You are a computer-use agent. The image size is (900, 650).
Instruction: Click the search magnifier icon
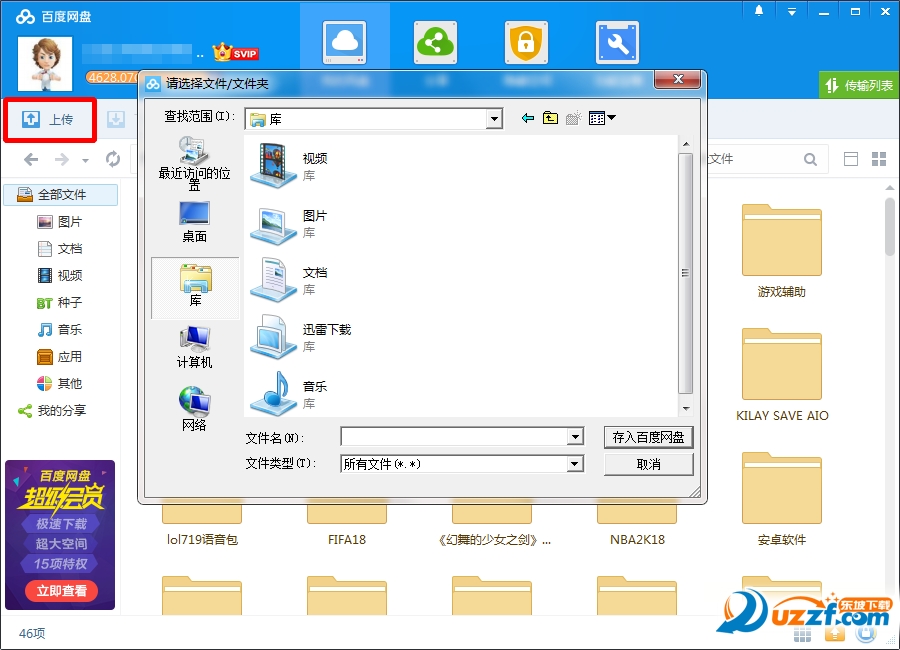tap(810, 159)
